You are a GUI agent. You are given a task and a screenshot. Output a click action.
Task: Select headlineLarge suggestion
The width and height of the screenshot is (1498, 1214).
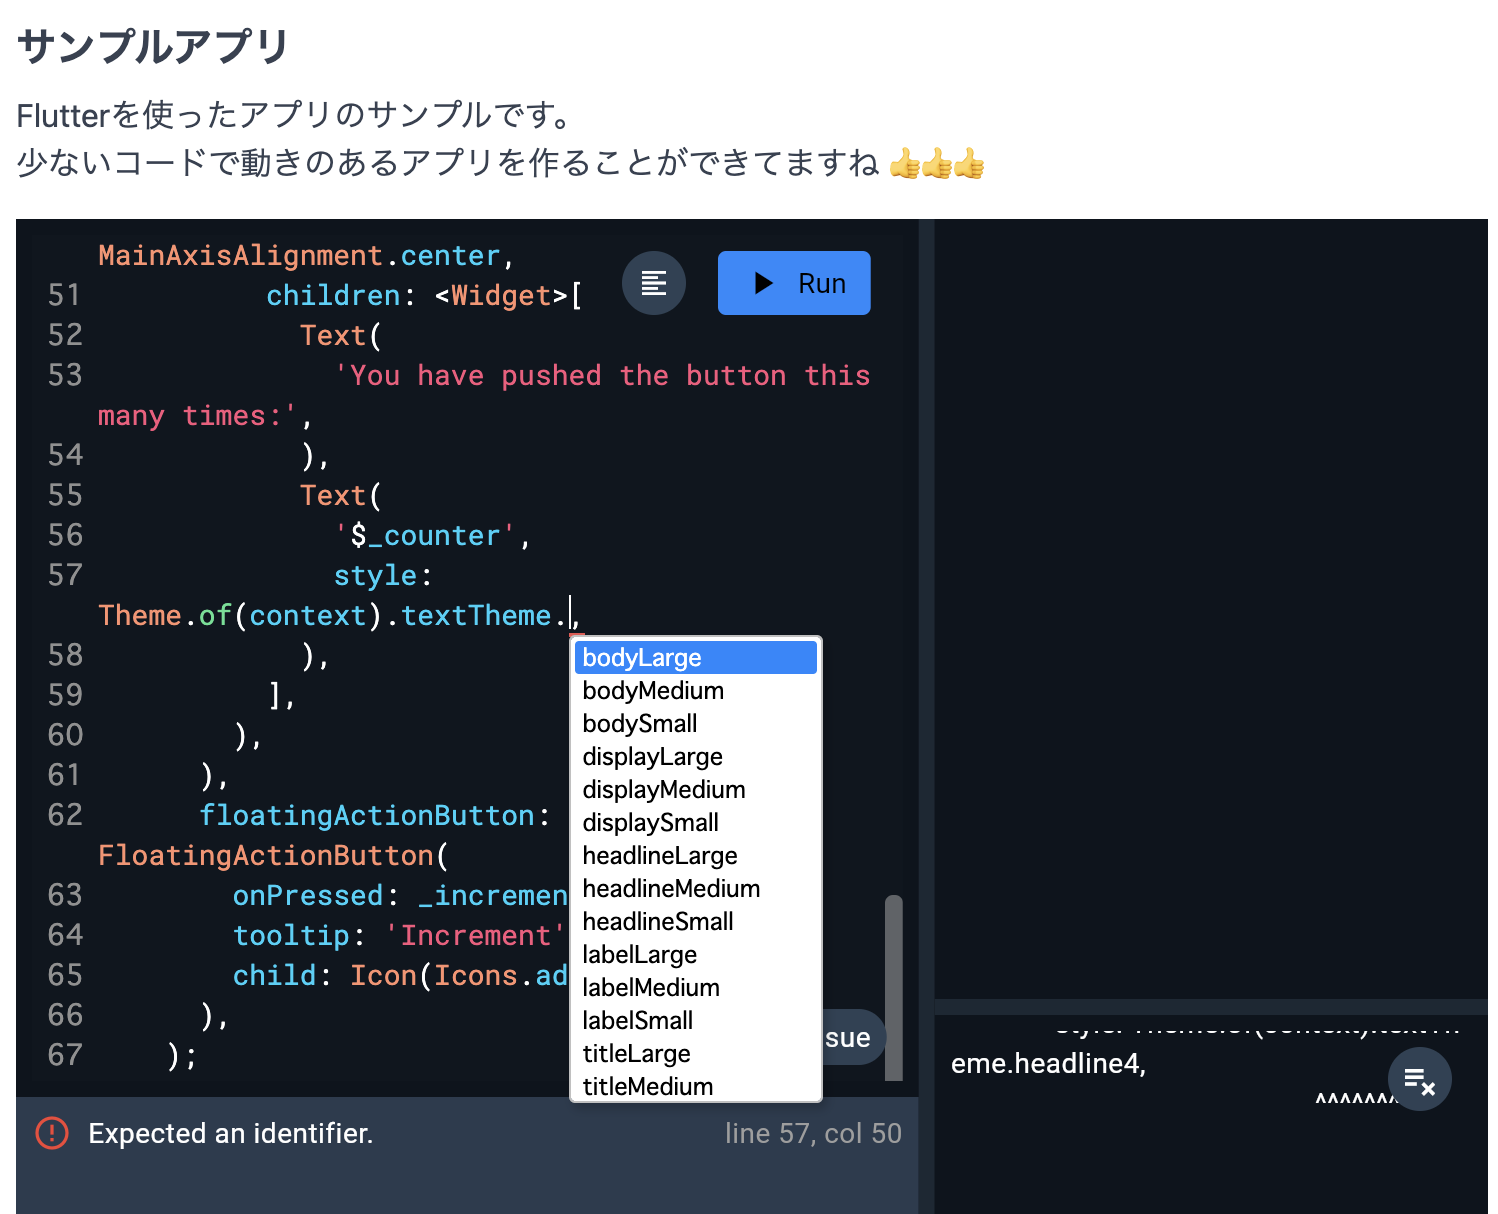click(x=696, y=856)
